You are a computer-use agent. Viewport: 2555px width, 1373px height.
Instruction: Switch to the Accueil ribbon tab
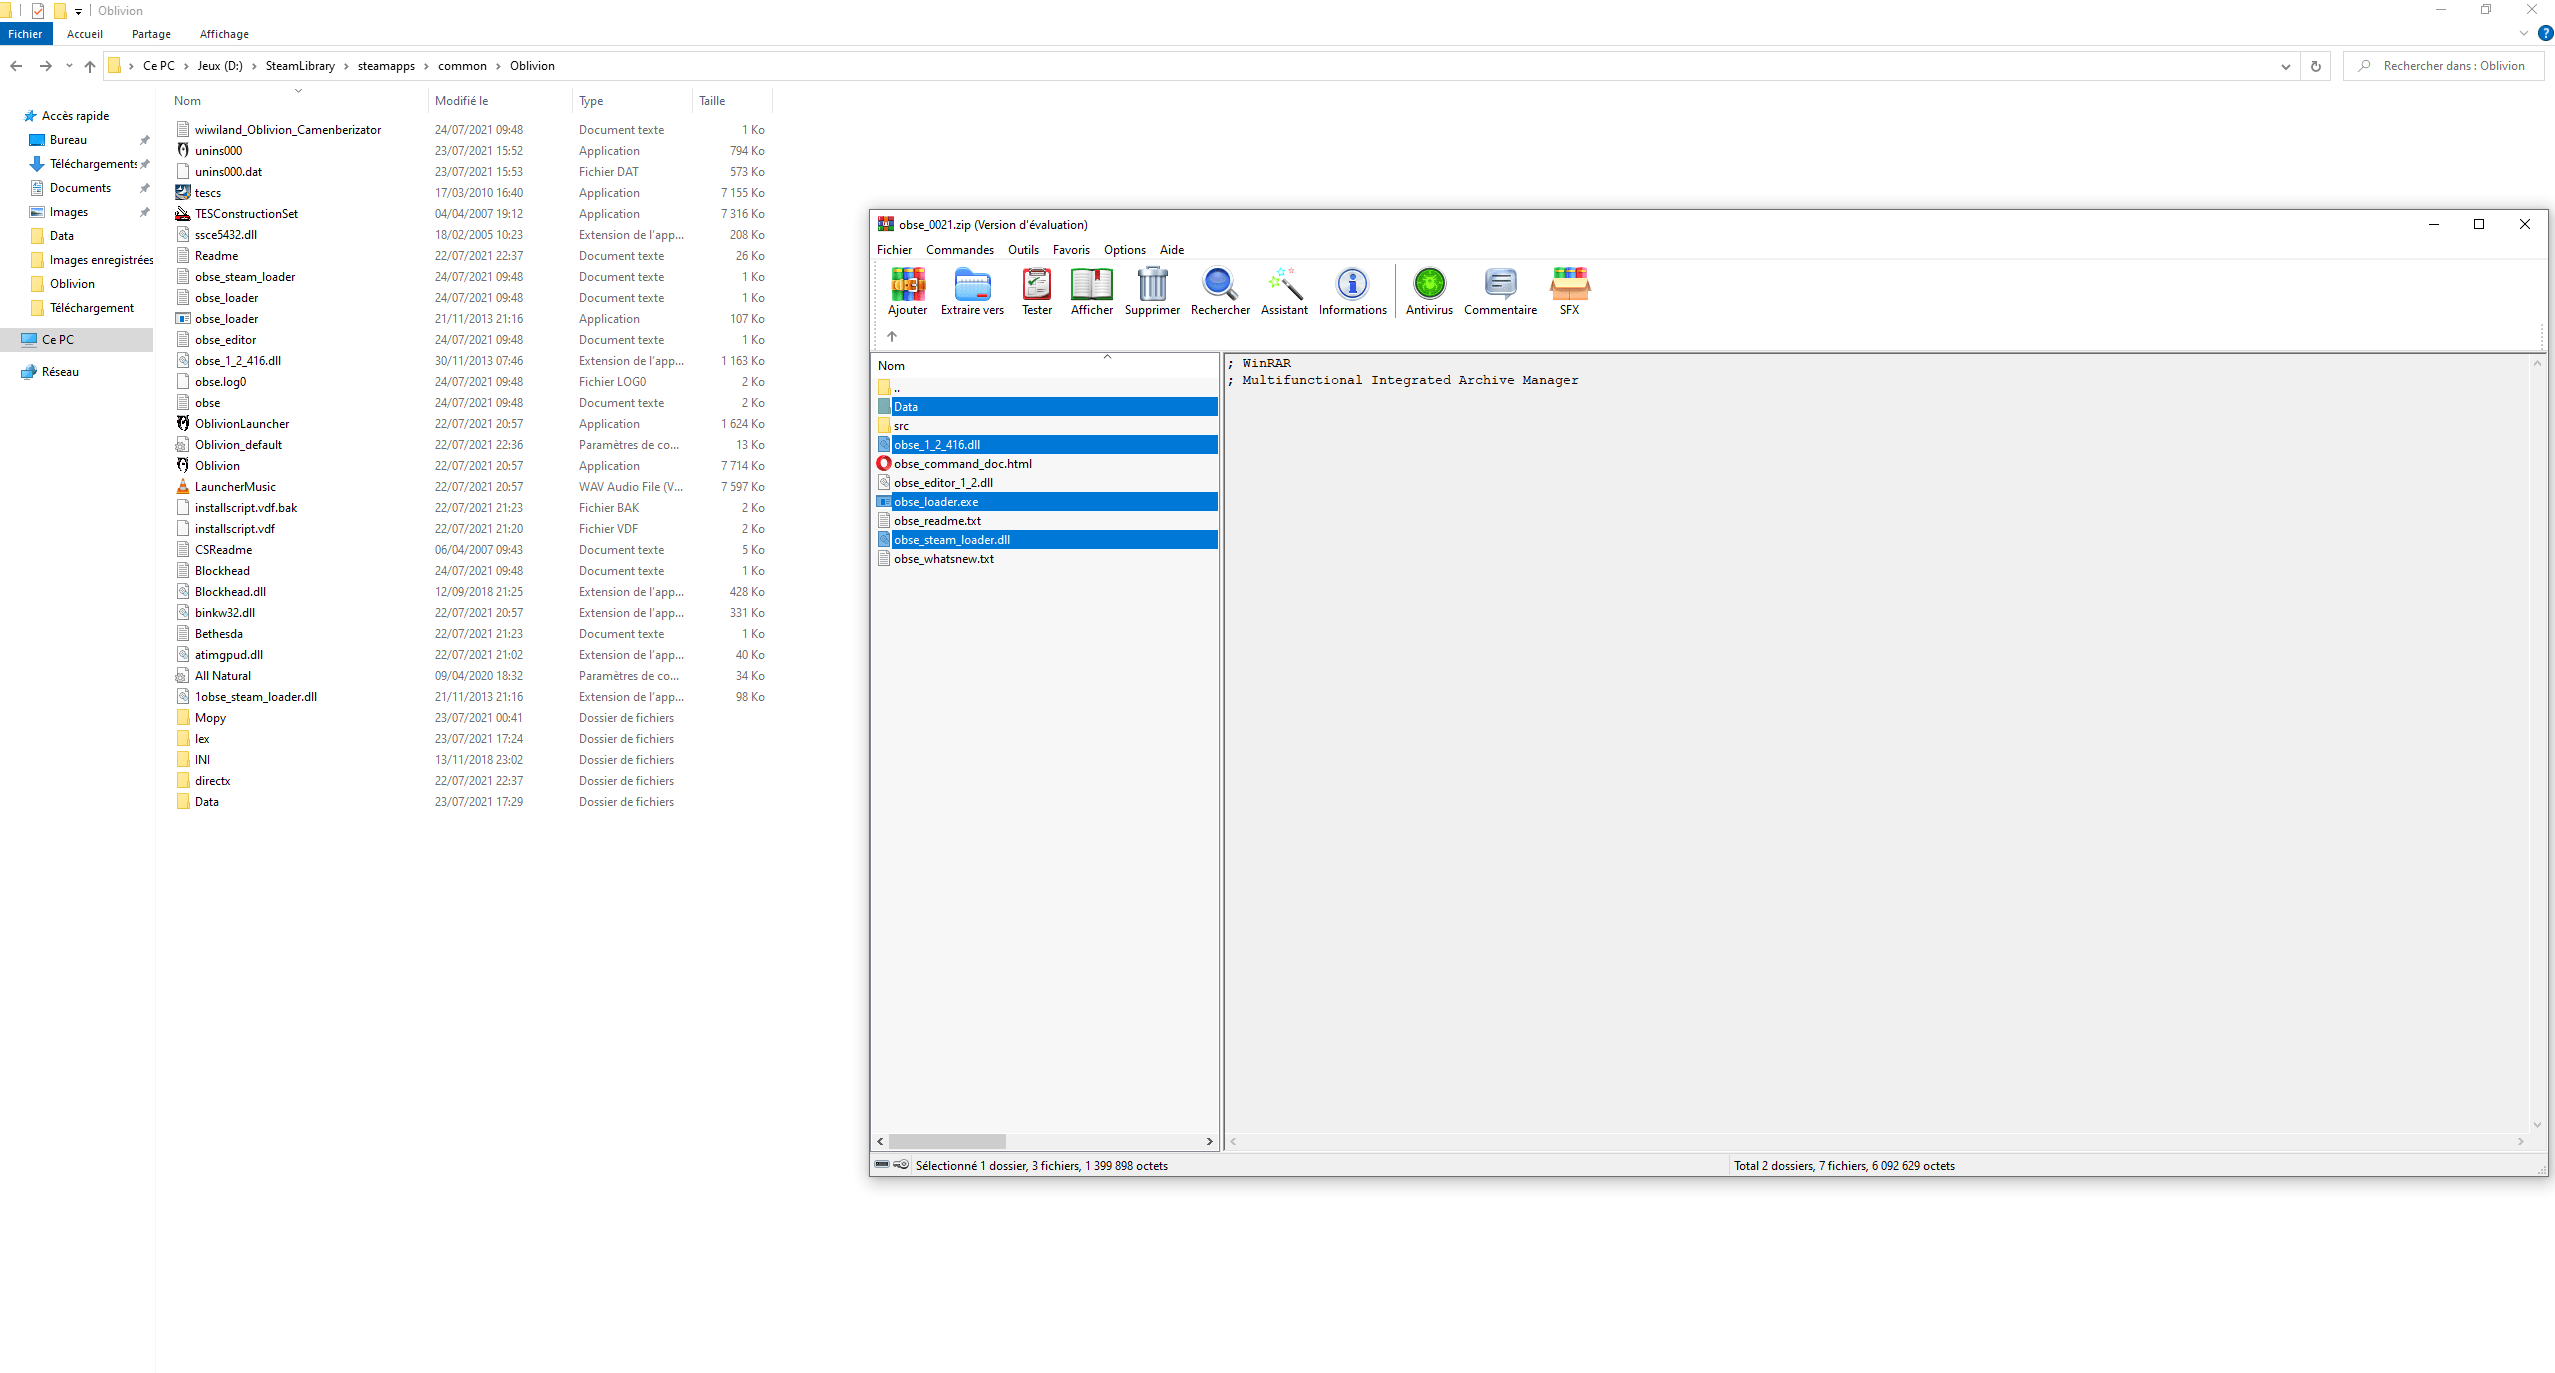(85, 34)
